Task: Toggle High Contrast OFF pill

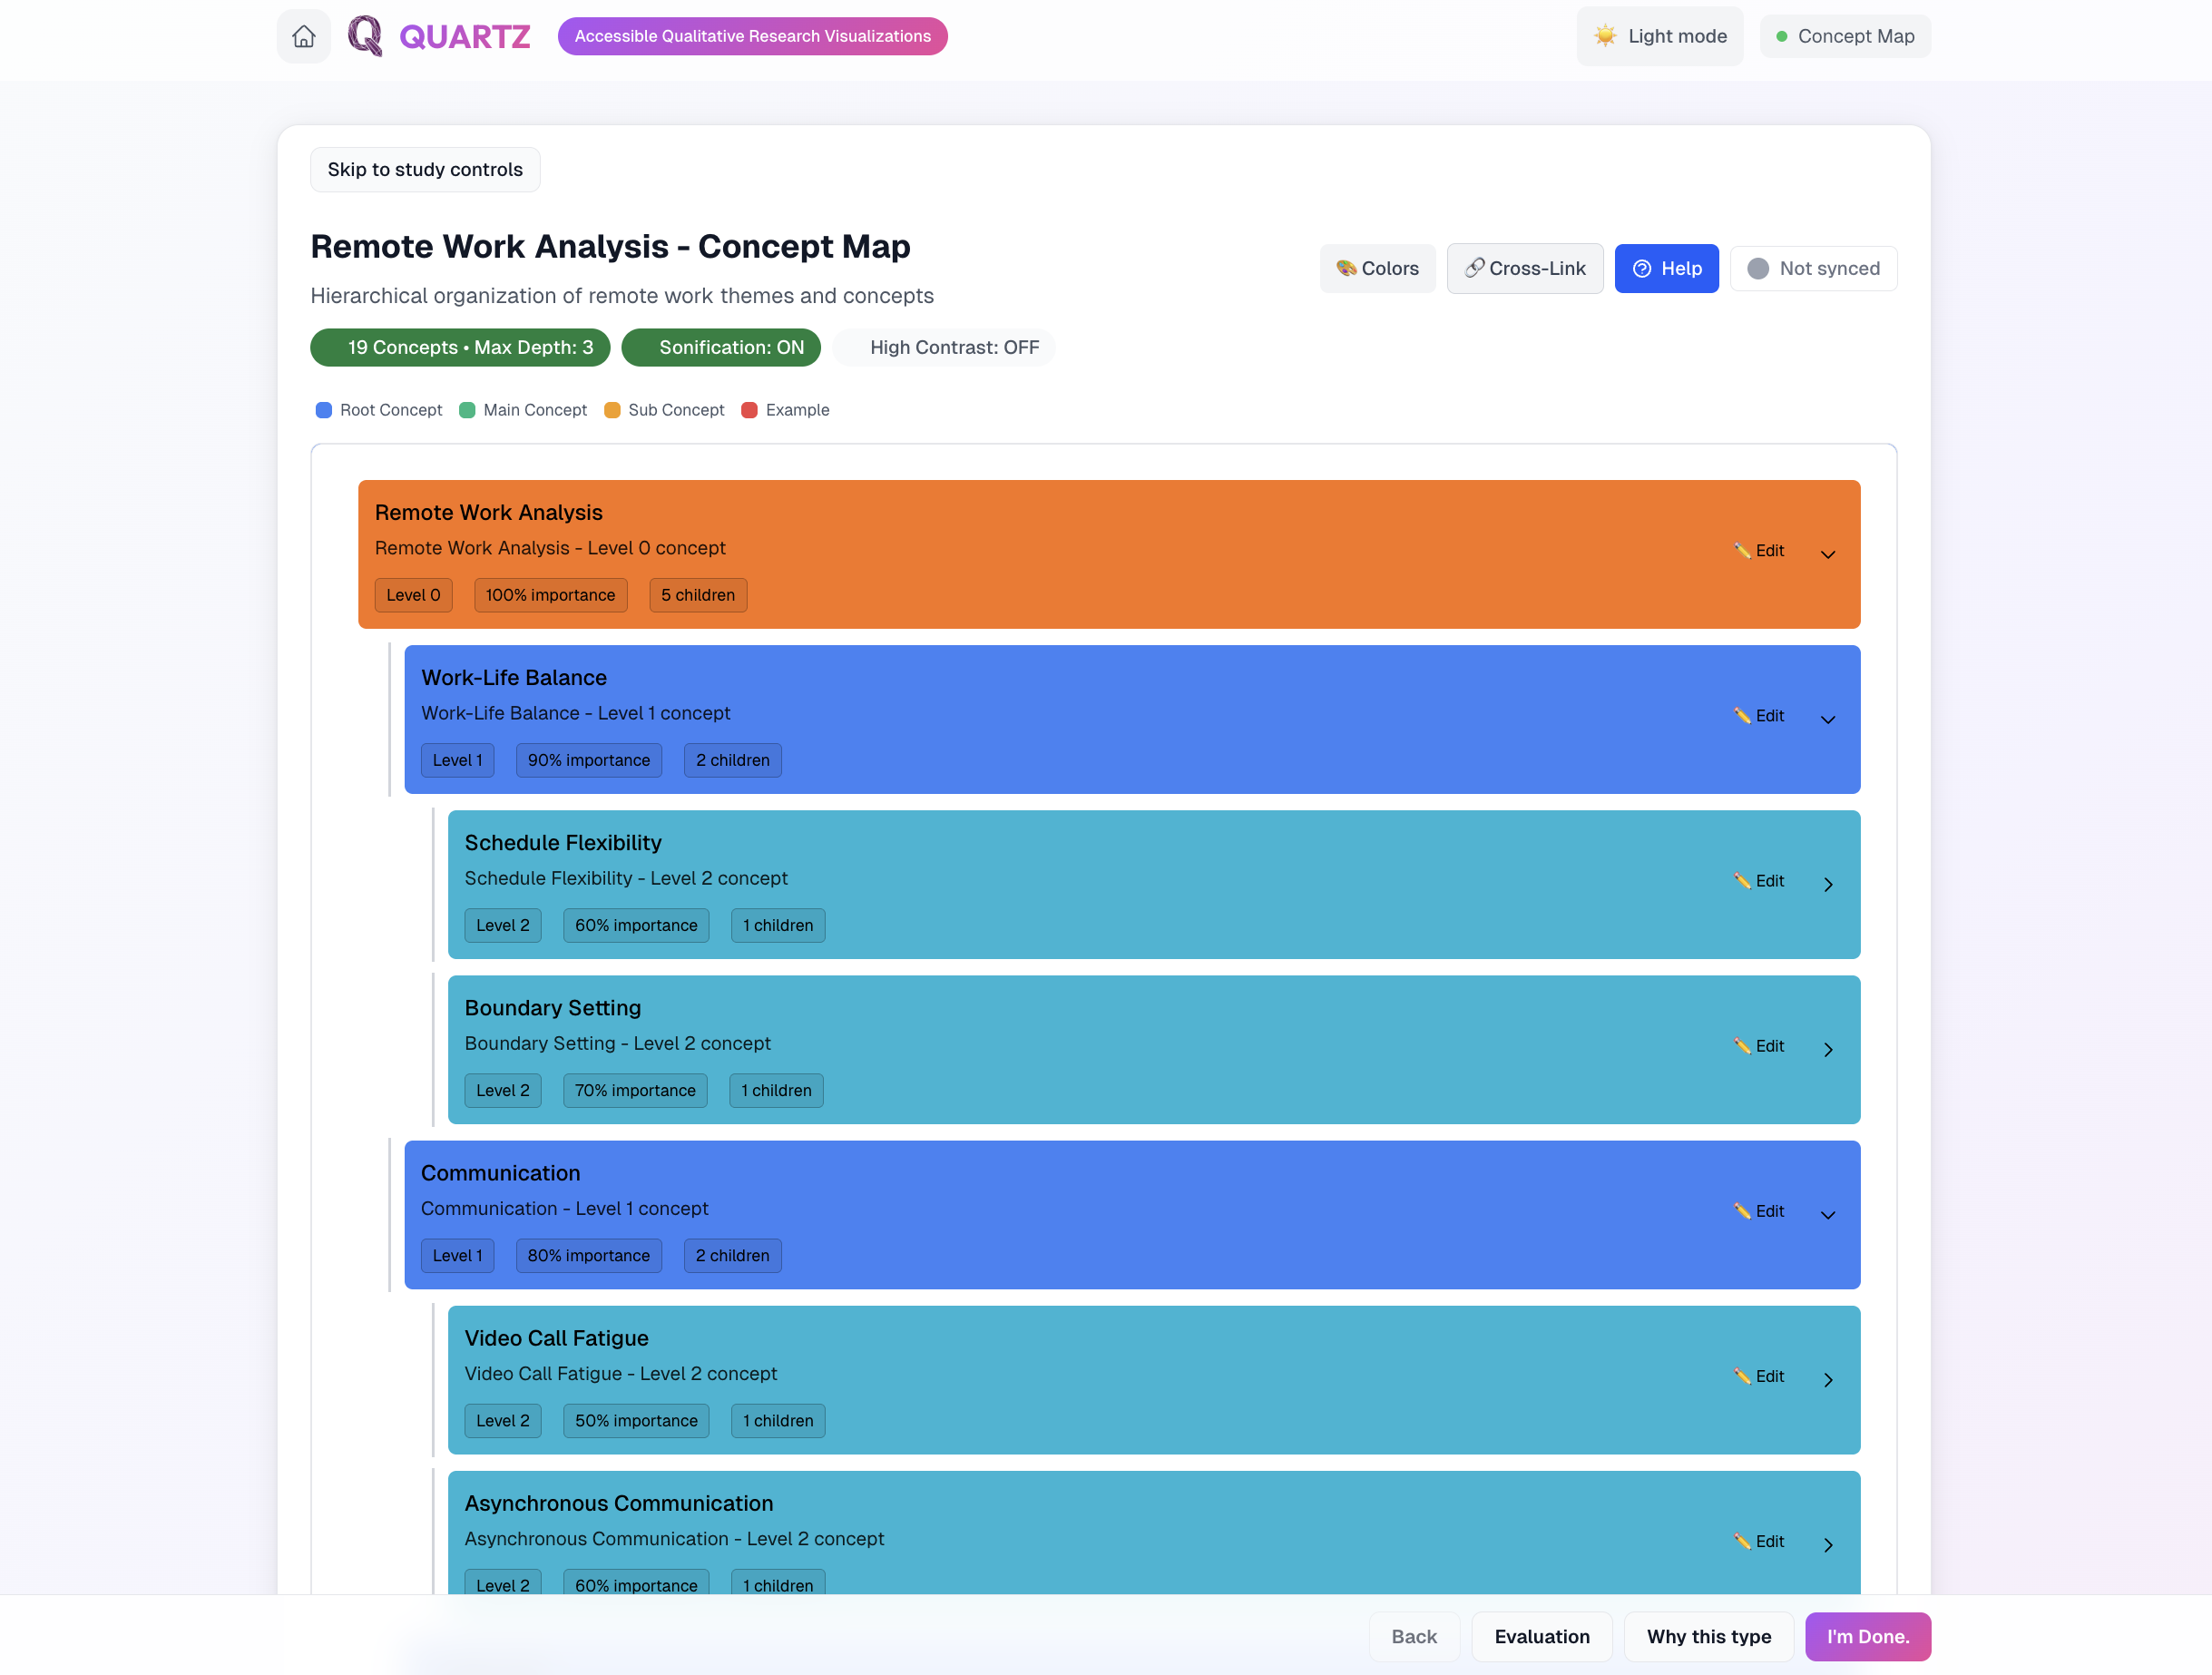Action: [x=943, y=347]
